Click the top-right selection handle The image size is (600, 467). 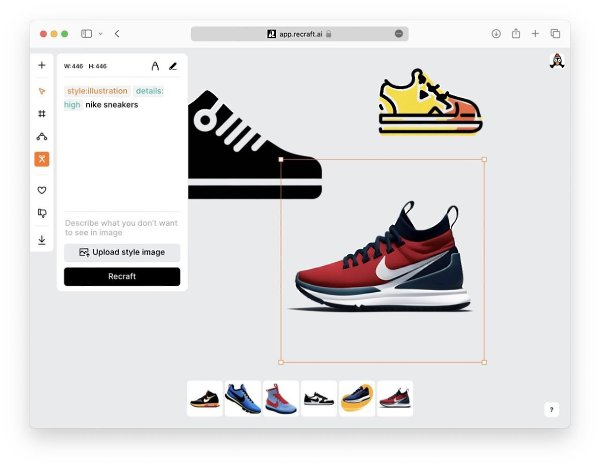click(x=484, y=159)
